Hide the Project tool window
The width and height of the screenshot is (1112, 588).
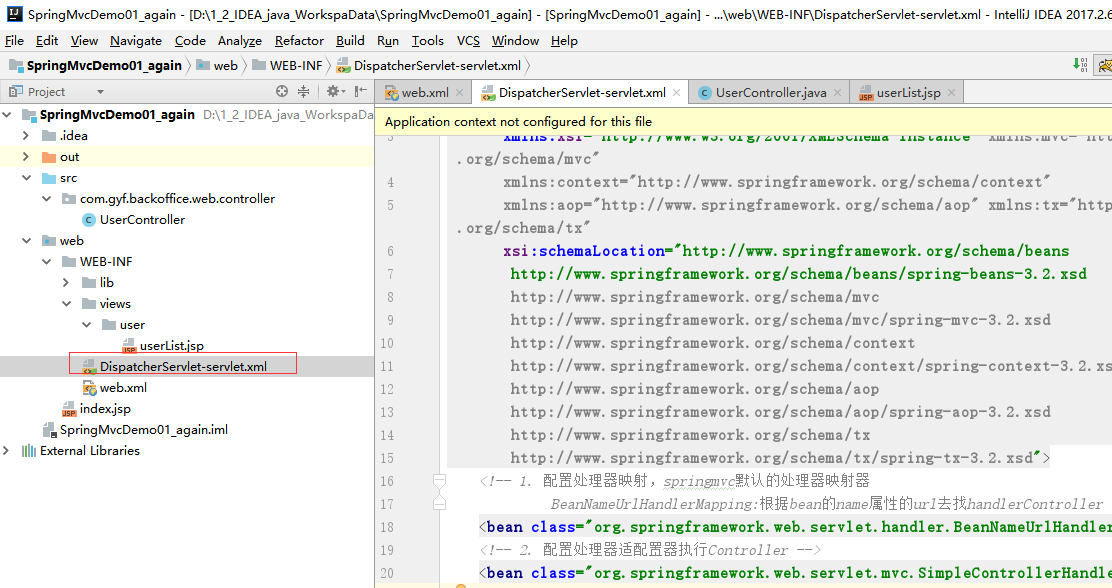pos(361,91)
